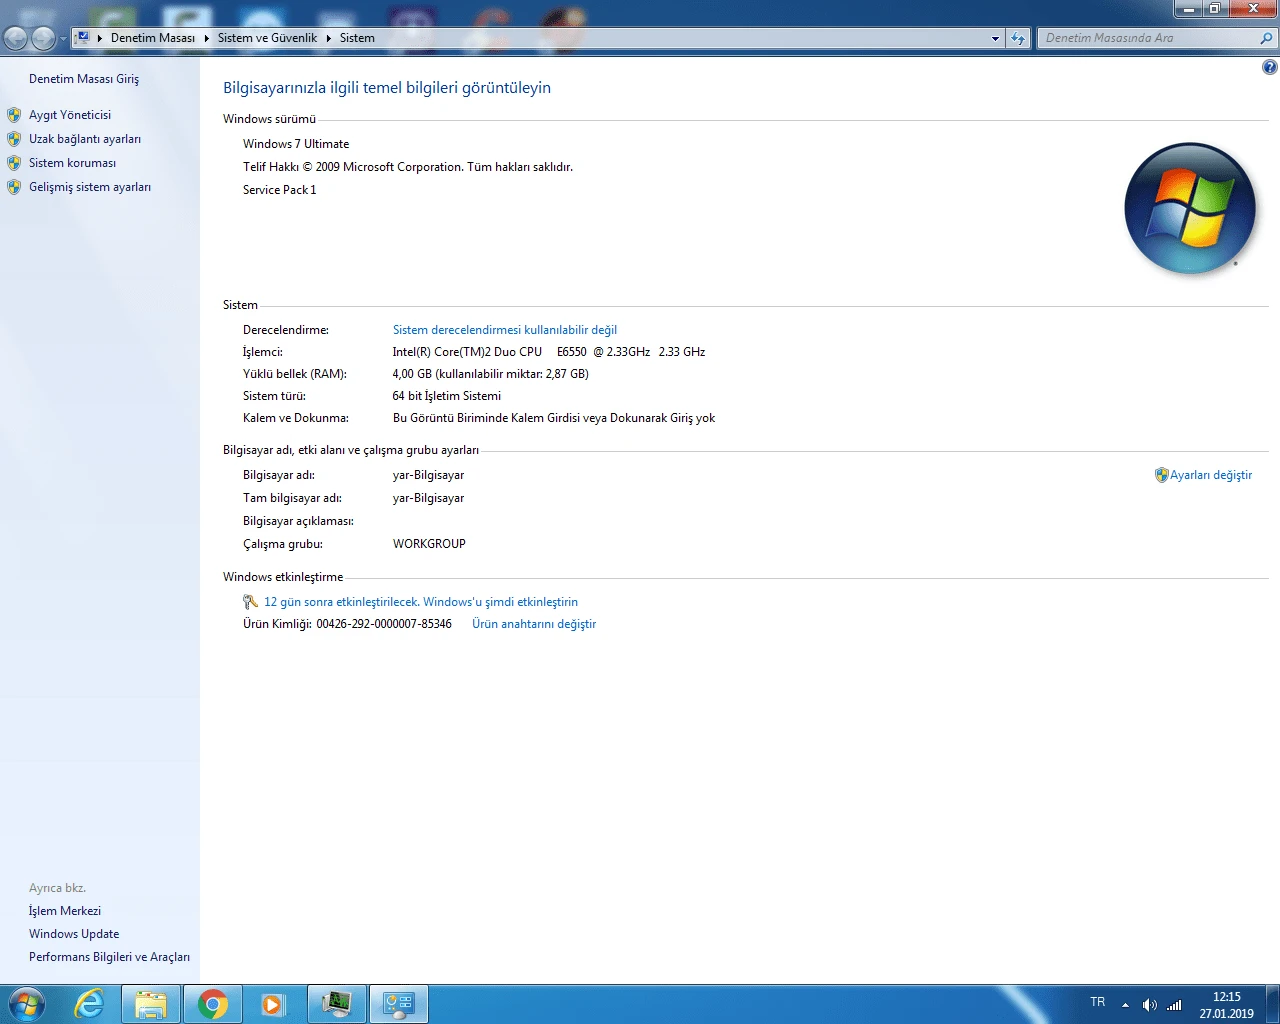This screenshot has width=1280, height=1024.
Task: Open the Windows Start menu orb
Action: tap(26, 1004)
